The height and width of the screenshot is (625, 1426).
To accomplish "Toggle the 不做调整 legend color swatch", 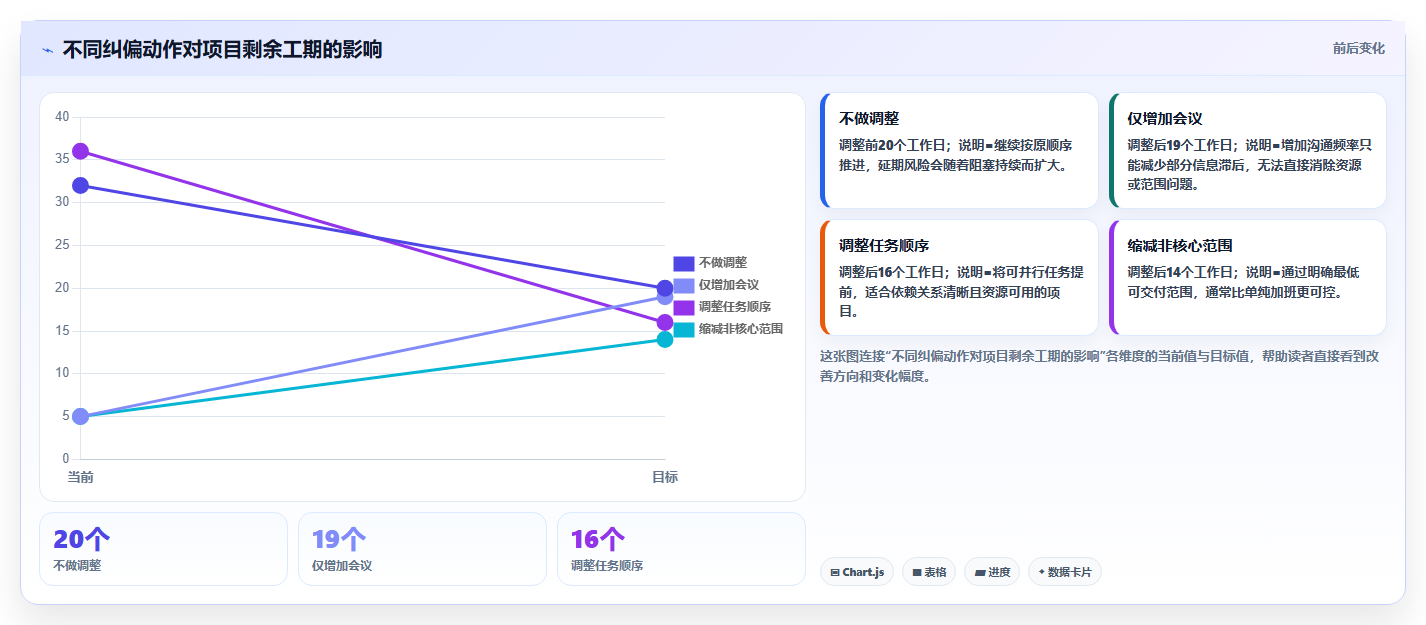I will click(683, 263).
